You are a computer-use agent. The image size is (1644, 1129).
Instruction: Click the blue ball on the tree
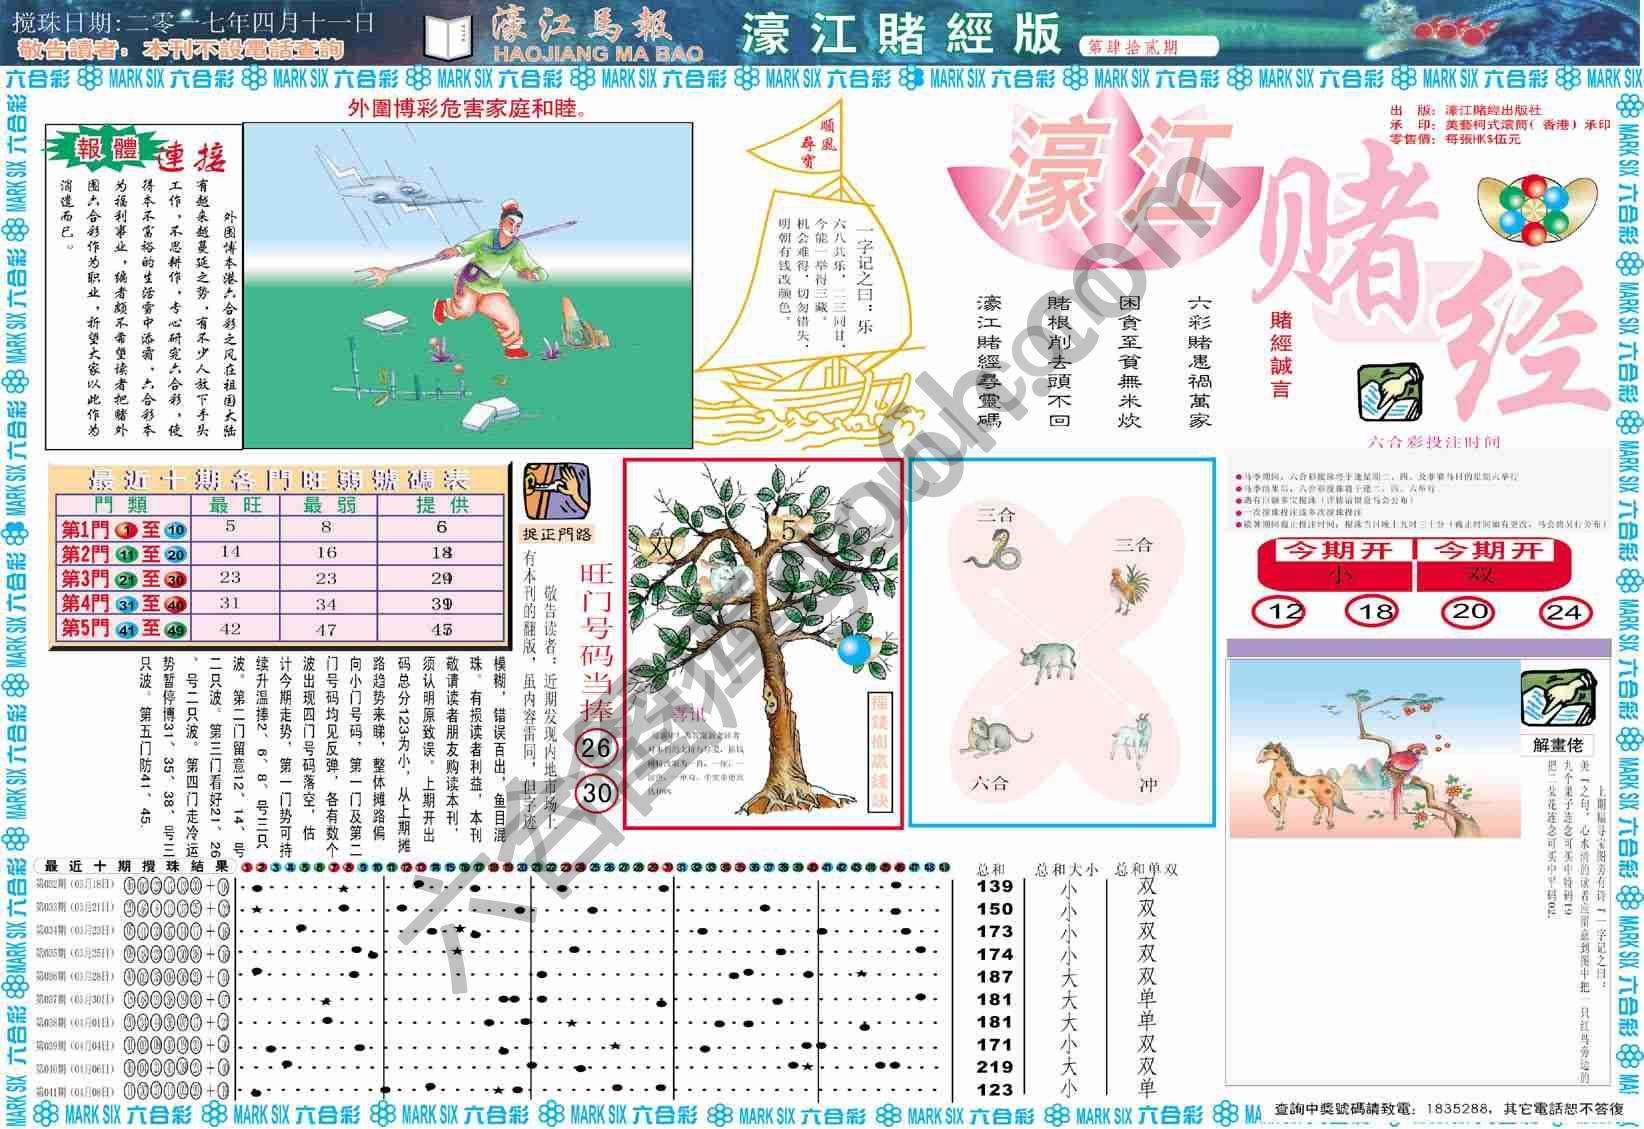coord(853,650)
